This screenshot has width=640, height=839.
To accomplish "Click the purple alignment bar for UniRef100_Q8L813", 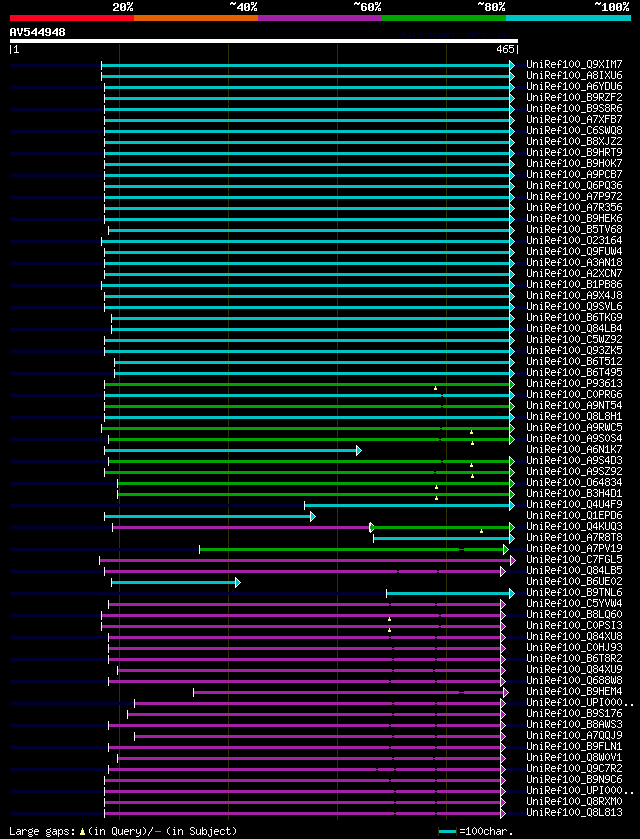I will tap(303, 813).
